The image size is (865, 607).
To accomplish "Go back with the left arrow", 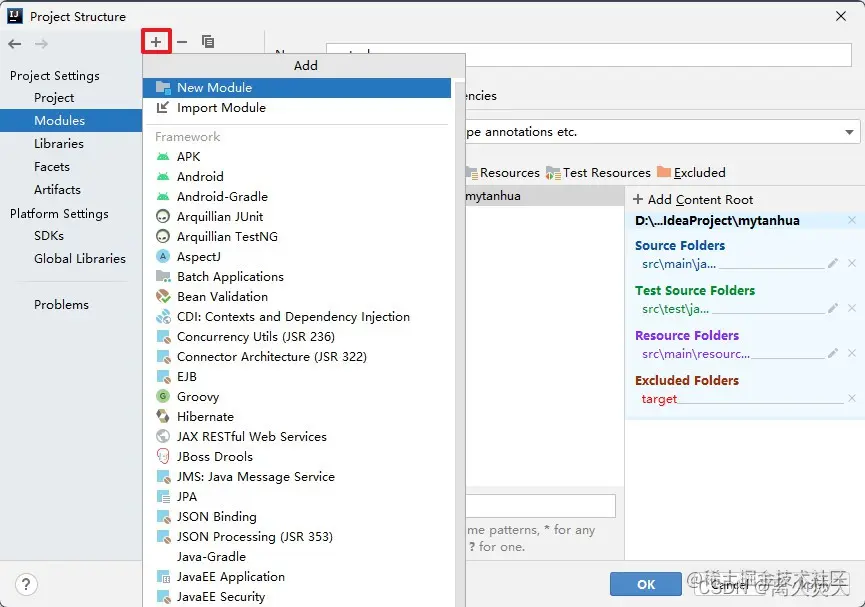I will (x=15, y=44).
